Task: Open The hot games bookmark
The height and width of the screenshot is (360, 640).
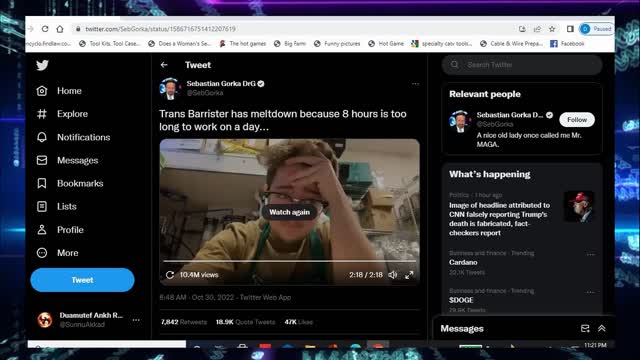Action: [243, 44]
